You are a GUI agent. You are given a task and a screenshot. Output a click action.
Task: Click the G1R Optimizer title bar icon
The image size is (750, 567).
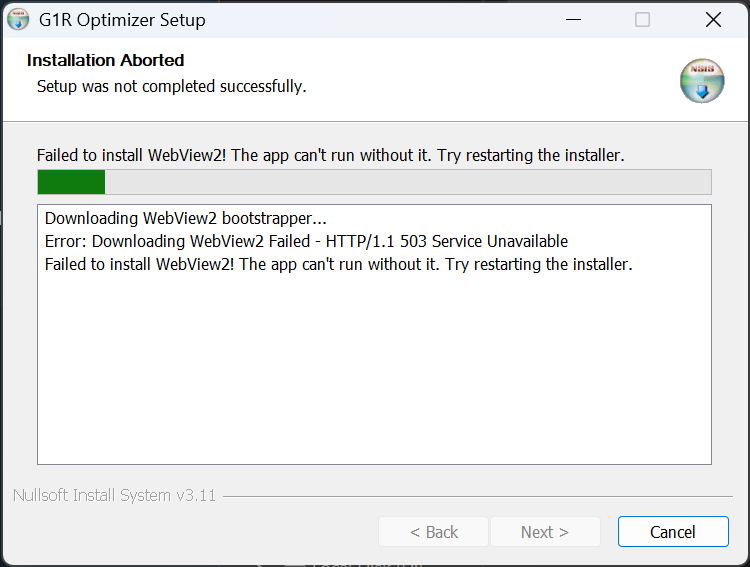click(18, 20)
